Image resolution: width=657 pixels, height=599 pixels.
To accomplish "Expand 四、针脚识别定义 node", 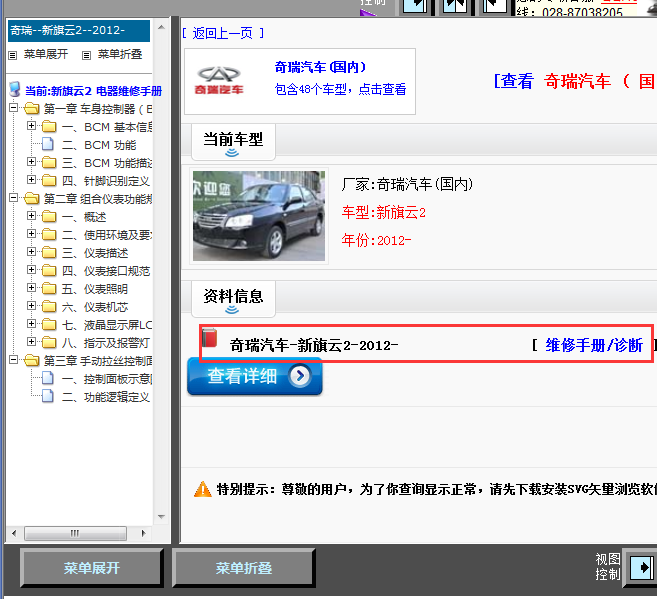I will 31,179.
